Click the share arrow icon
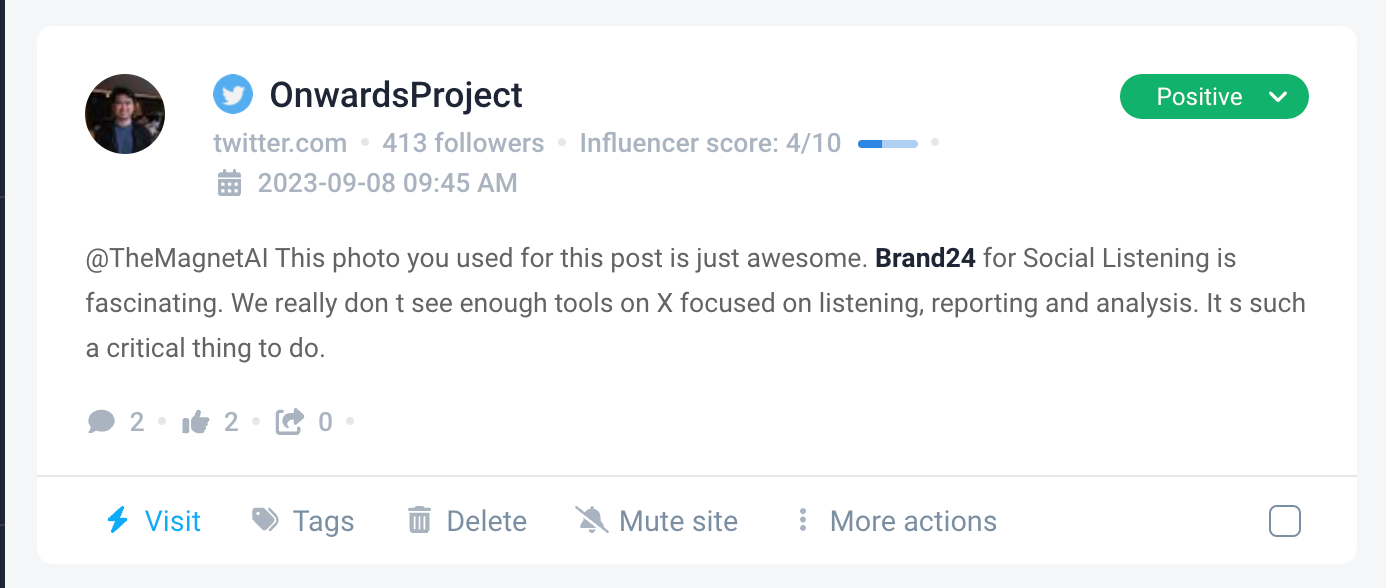 coord(289,422)
